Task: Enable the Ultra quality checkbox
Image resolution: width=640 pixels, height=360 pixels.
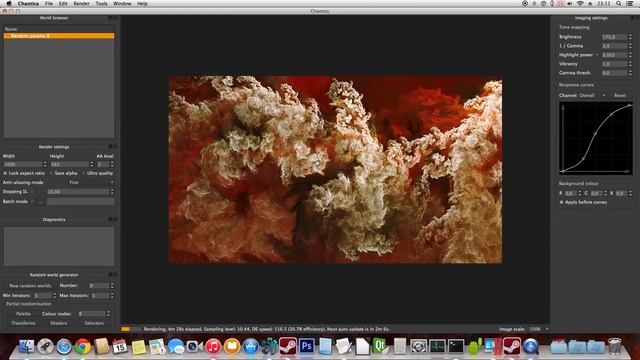Action: pos(83,173)
